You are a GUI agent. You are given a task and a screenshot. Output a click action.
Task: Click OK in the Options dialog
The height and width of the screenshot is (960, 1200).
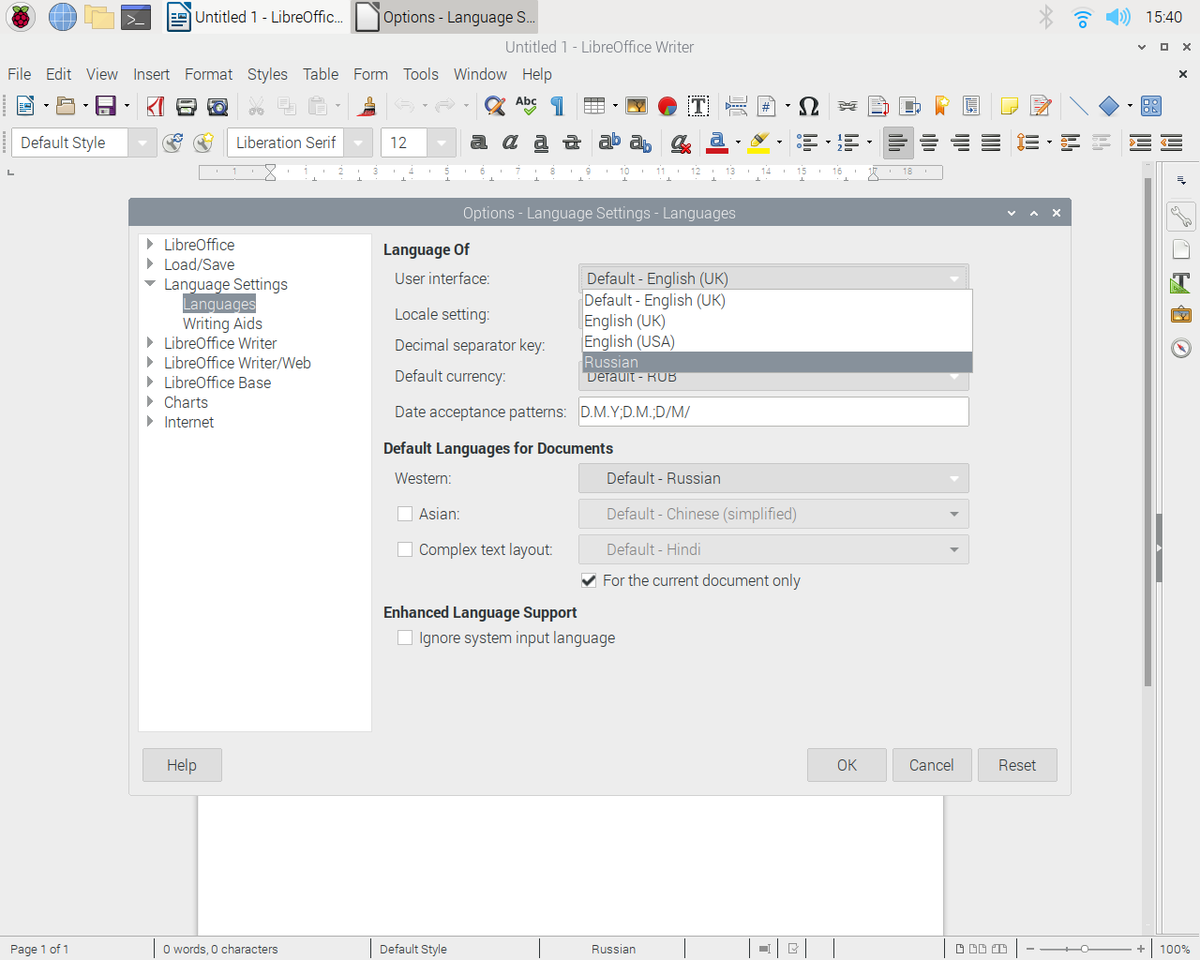click(847, 765)
